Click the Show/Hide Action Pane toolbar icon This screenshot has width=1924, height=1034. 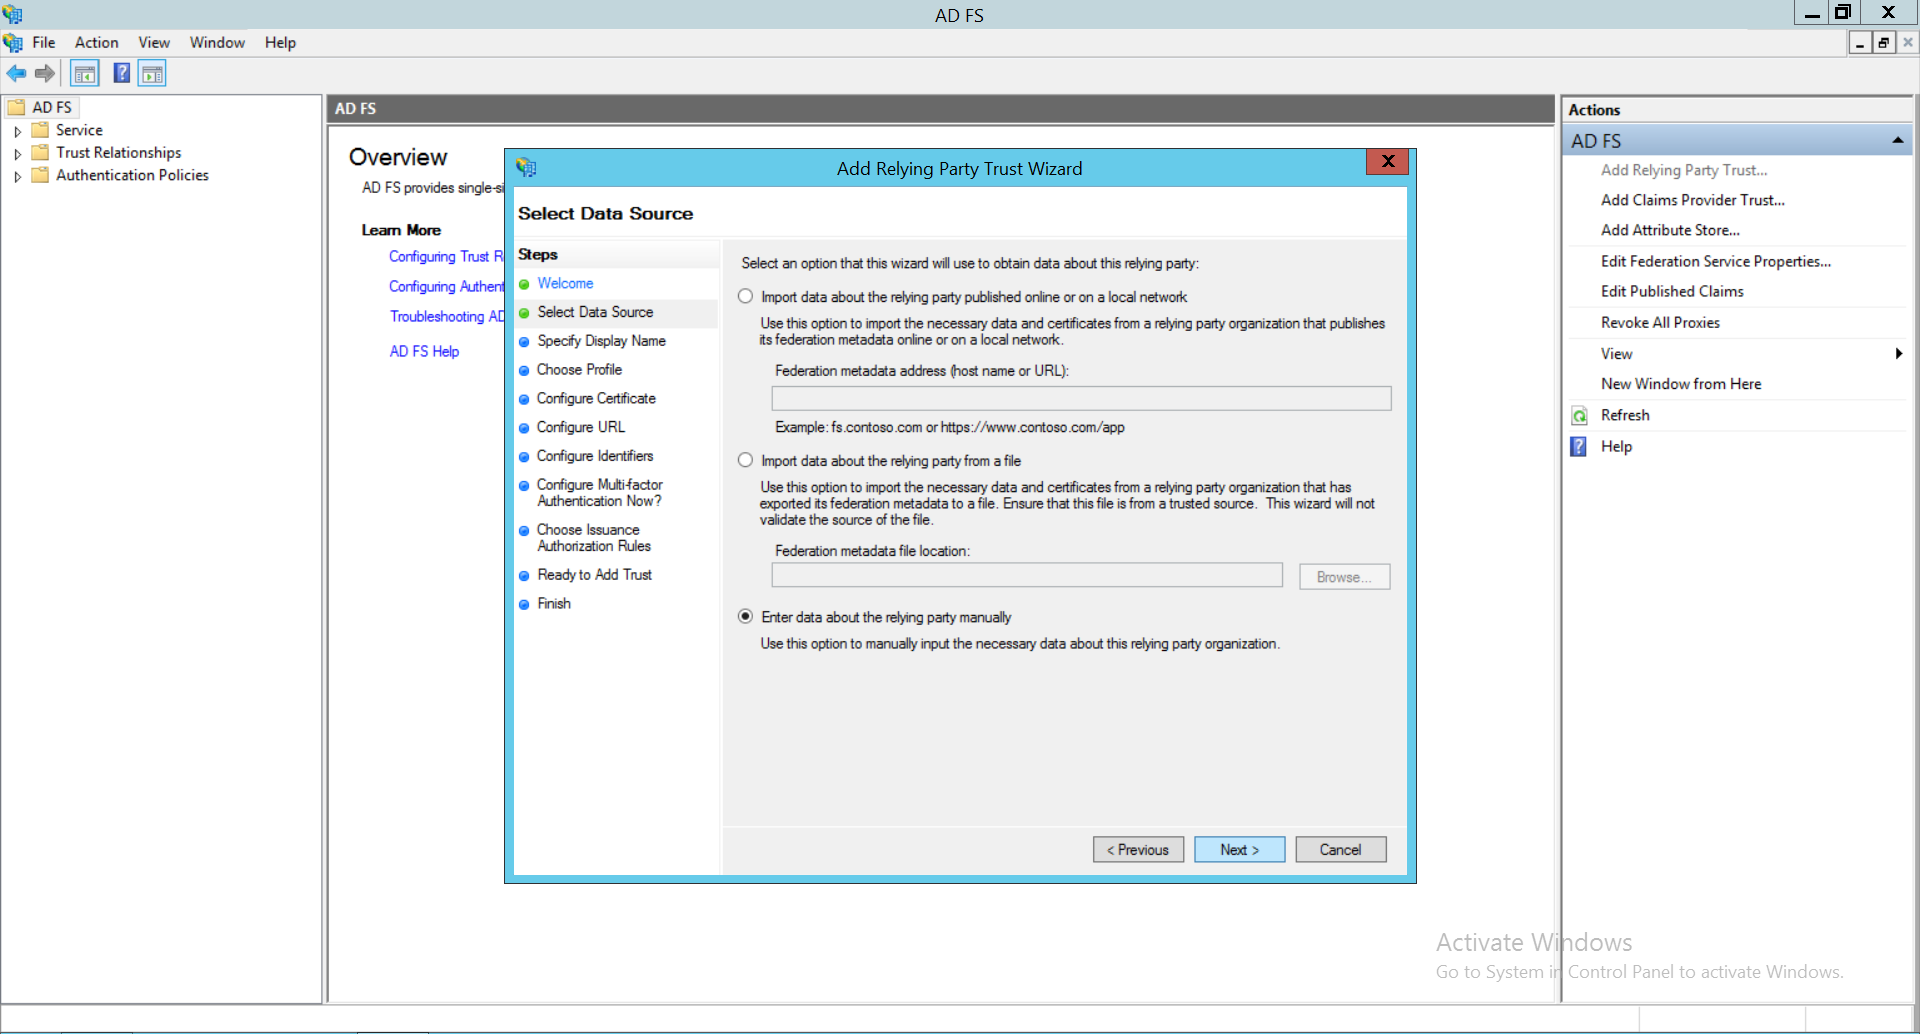(152, 73)
